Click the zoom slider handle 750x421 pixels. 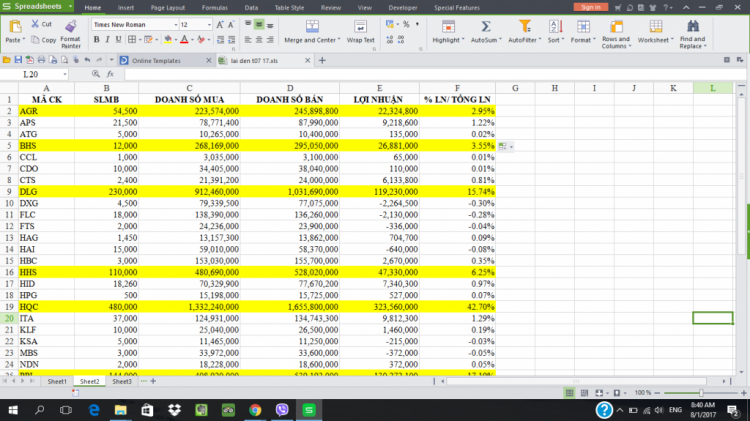click(x=701, y=393)
